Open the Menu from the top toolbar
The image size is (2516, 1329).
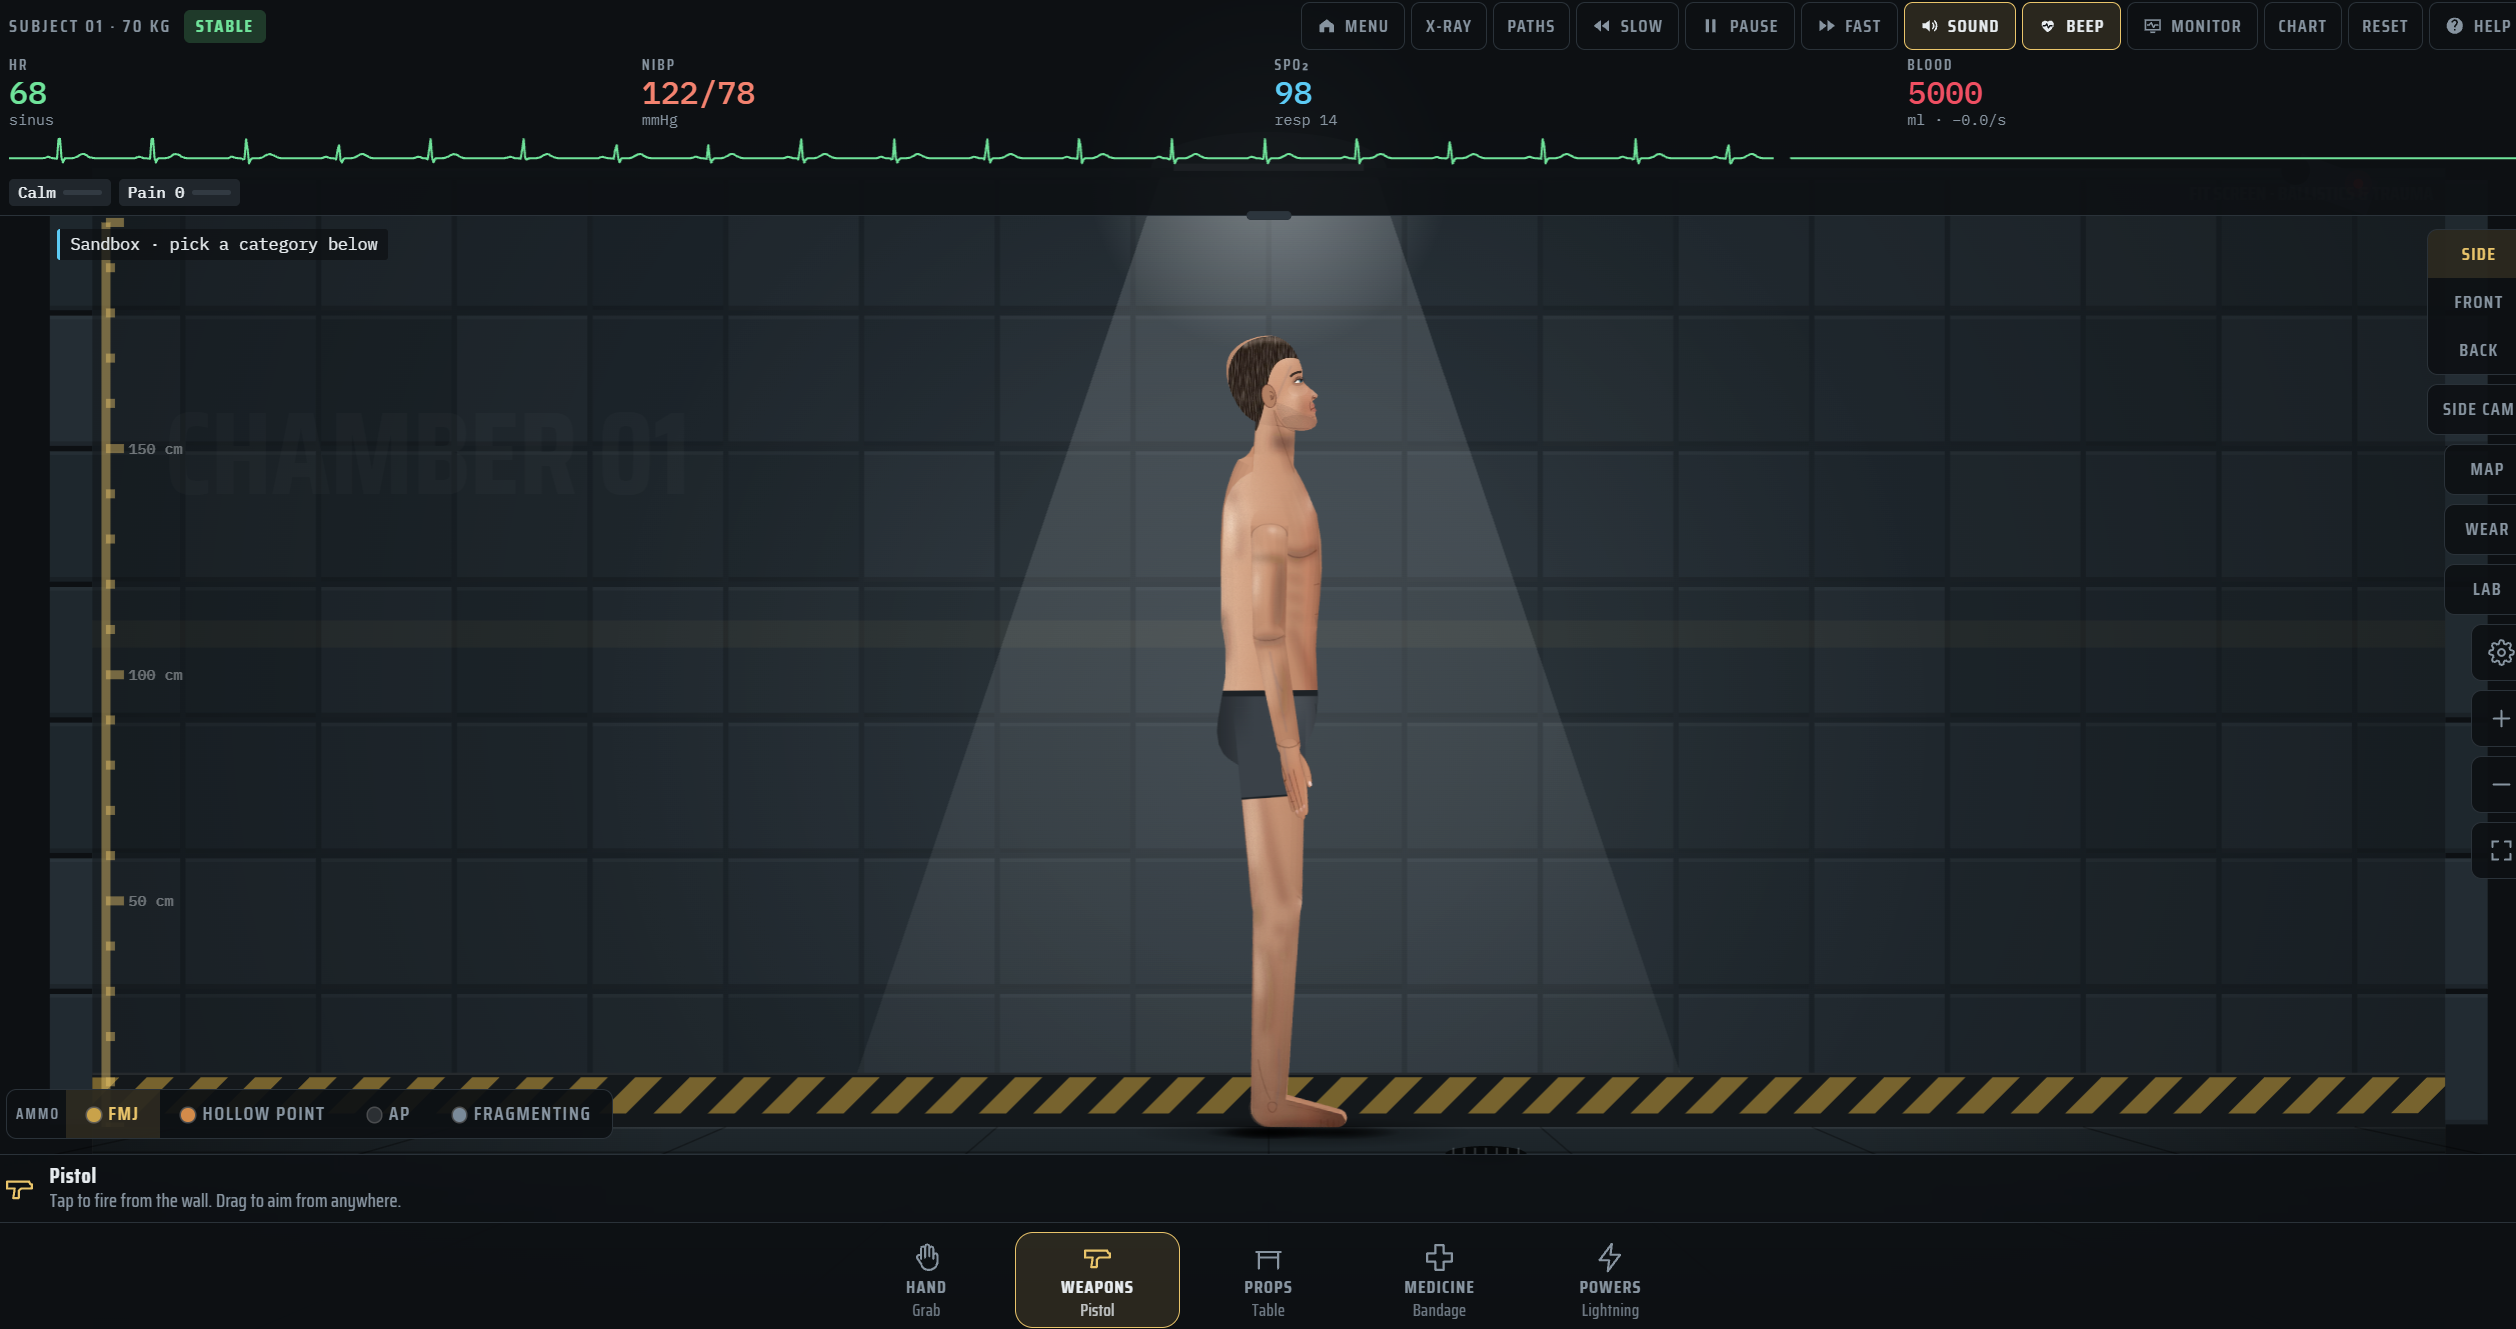click(x=1352, y=26)
